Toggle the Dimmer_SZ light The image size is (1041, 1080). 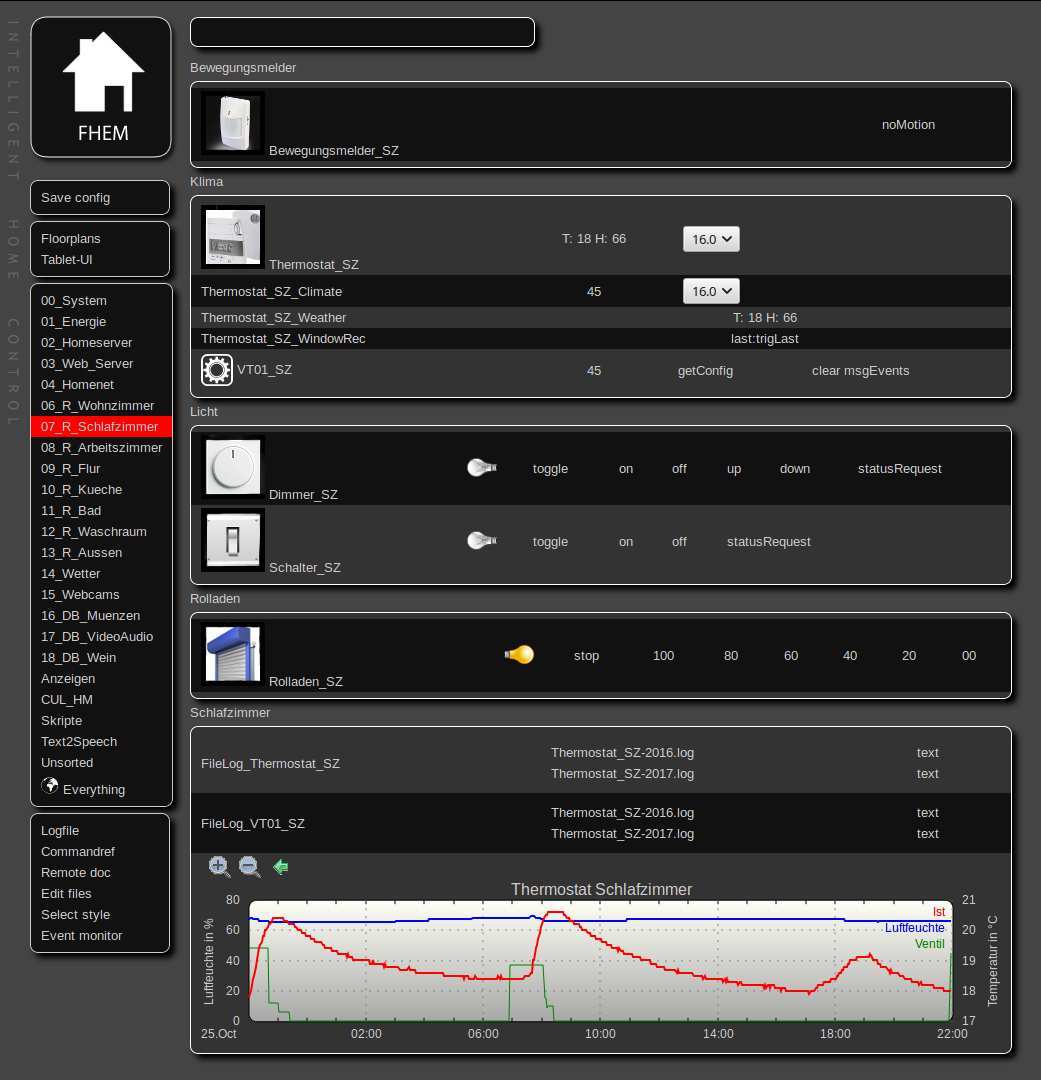point(550,468)
